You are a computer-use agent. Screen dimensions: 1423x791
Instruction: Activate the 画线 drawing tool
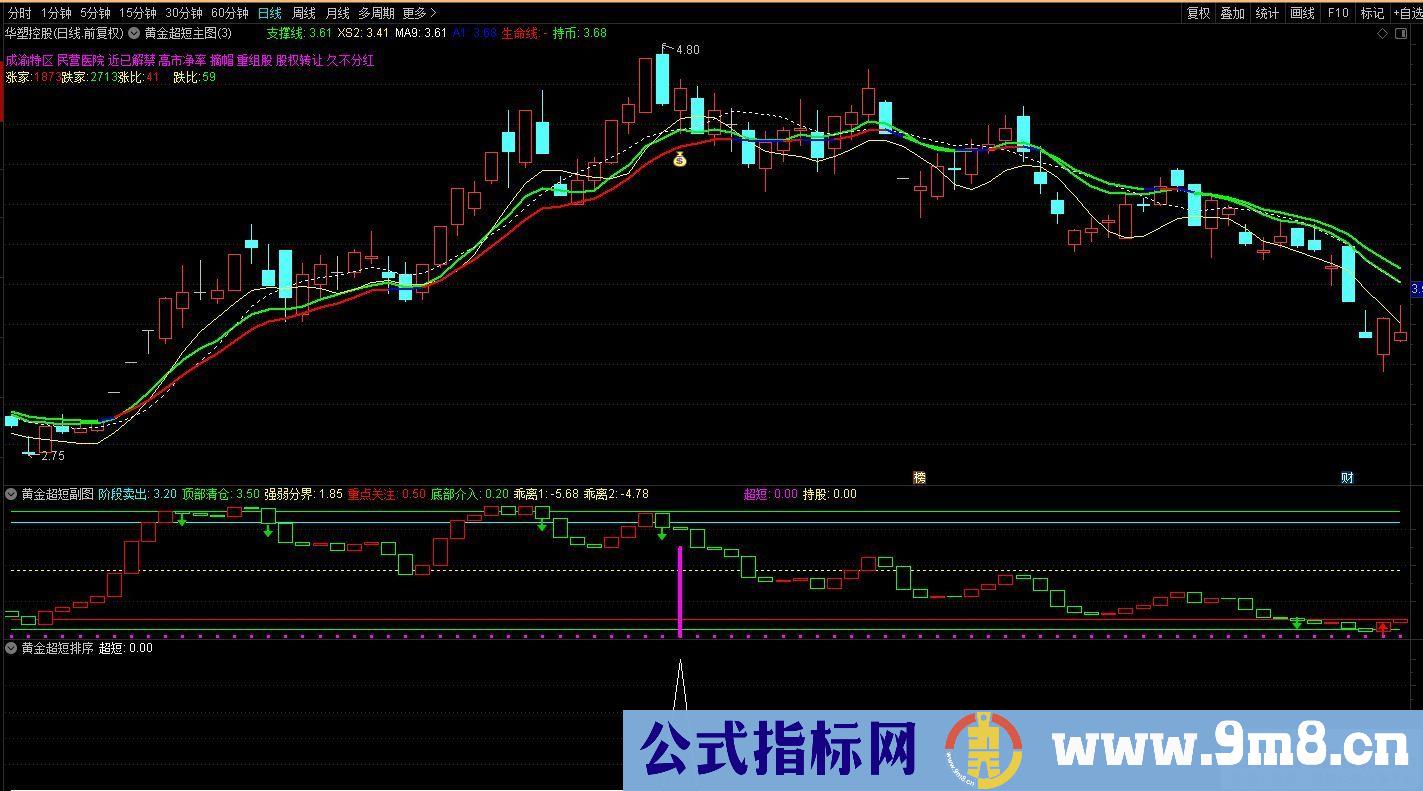pos(1302,13)
